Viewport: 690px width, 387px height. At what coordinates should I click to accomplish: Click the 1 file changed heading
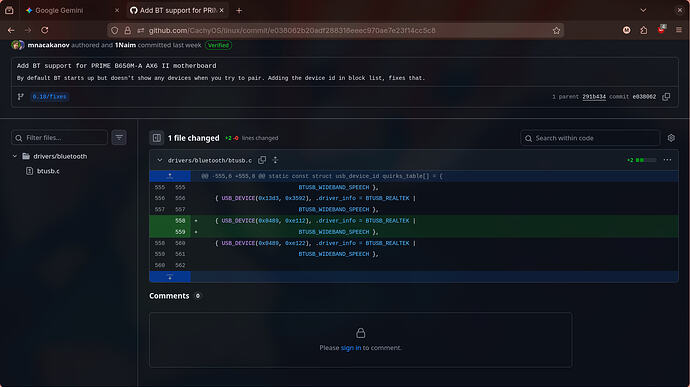pos(194,138)
